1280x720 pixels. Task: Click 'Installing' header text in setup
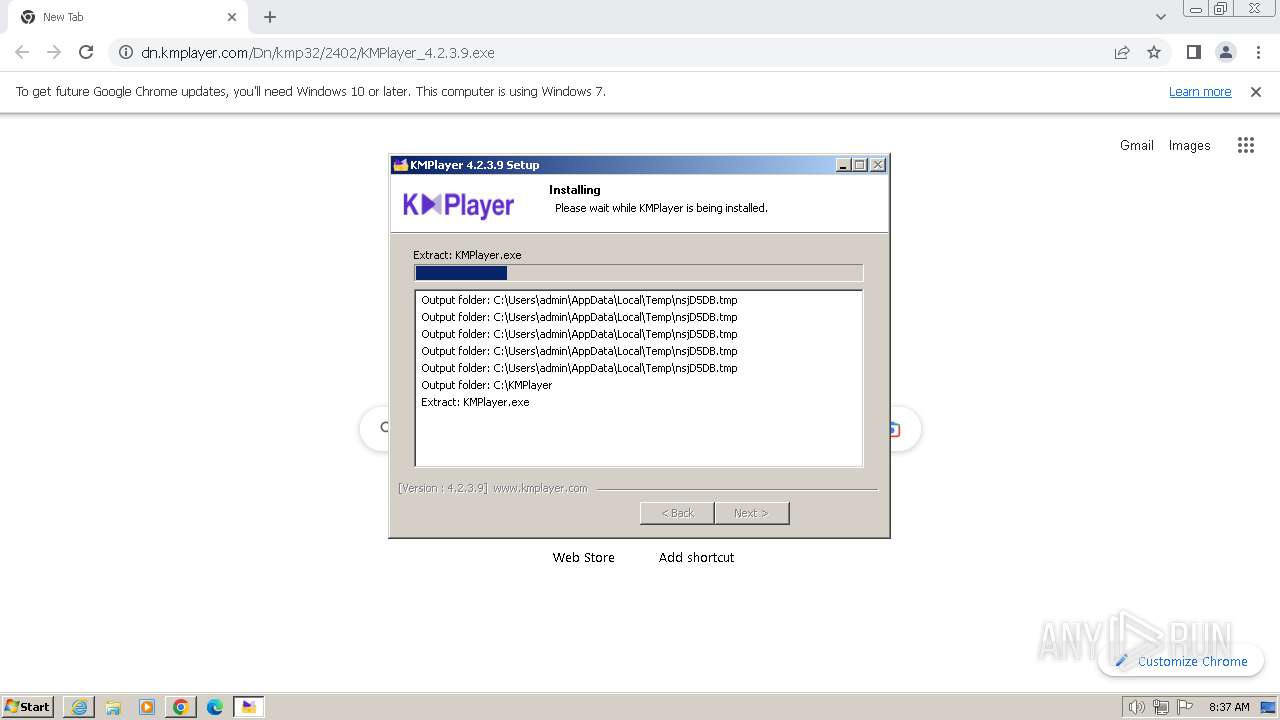click(575, 190)
